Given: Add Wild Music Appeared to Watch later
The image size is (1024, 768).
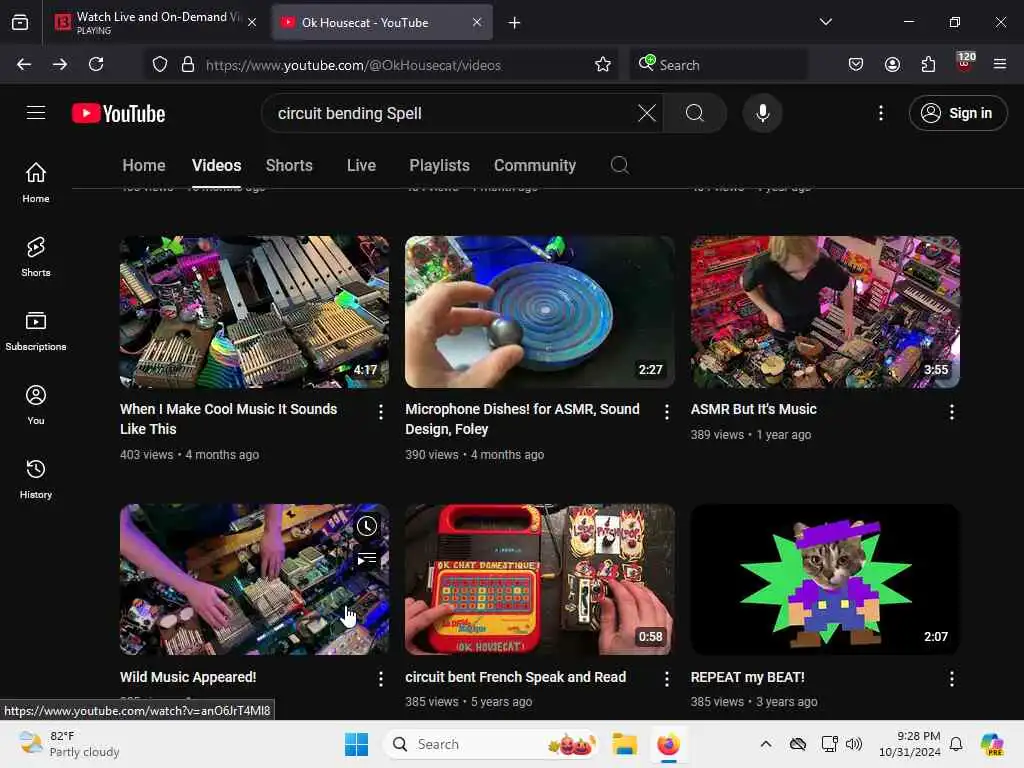Looking at the screenshot, I should click(x=367, y=526).
